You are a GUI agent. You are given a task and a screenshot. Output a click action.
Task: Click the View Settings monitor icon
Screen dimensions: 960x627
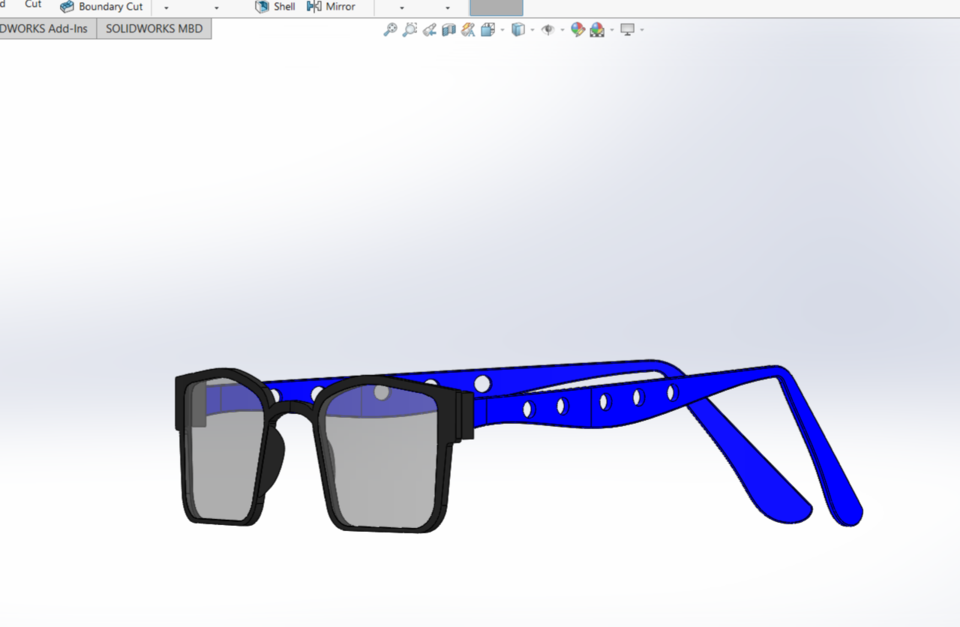[626, 30]
